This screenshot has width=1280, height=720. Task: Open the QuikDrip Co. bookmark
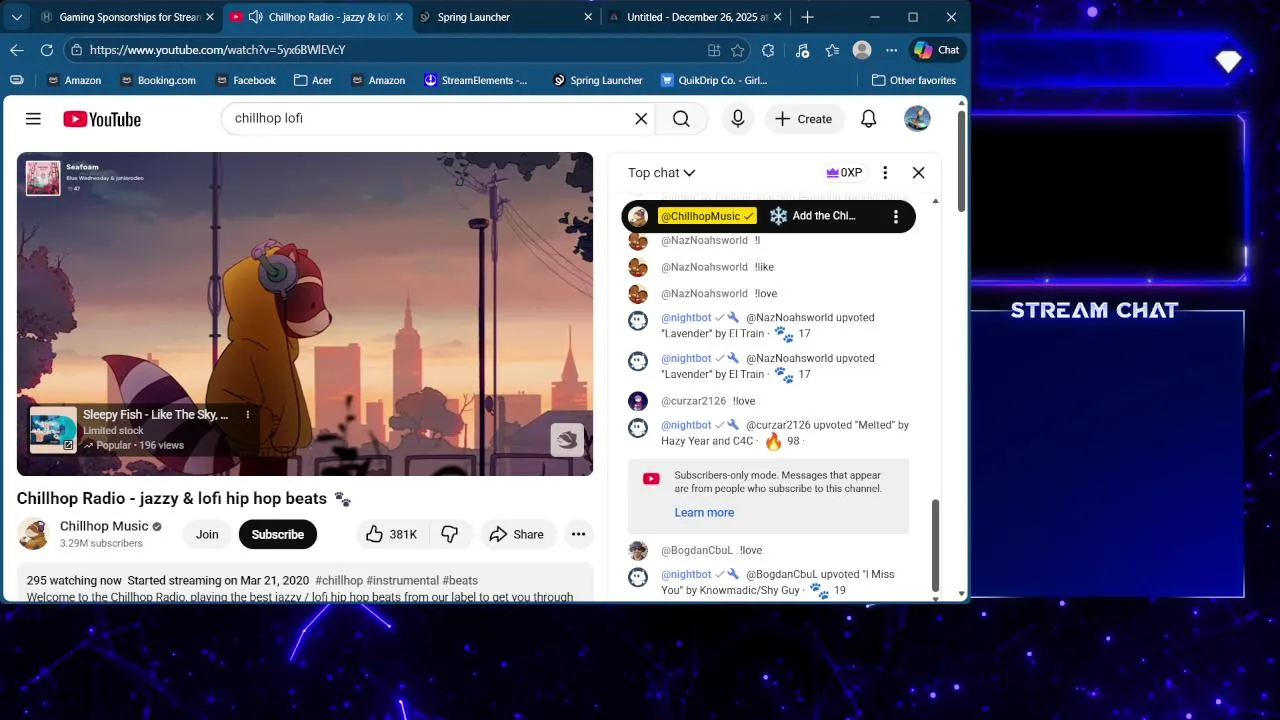click(714, 80)
